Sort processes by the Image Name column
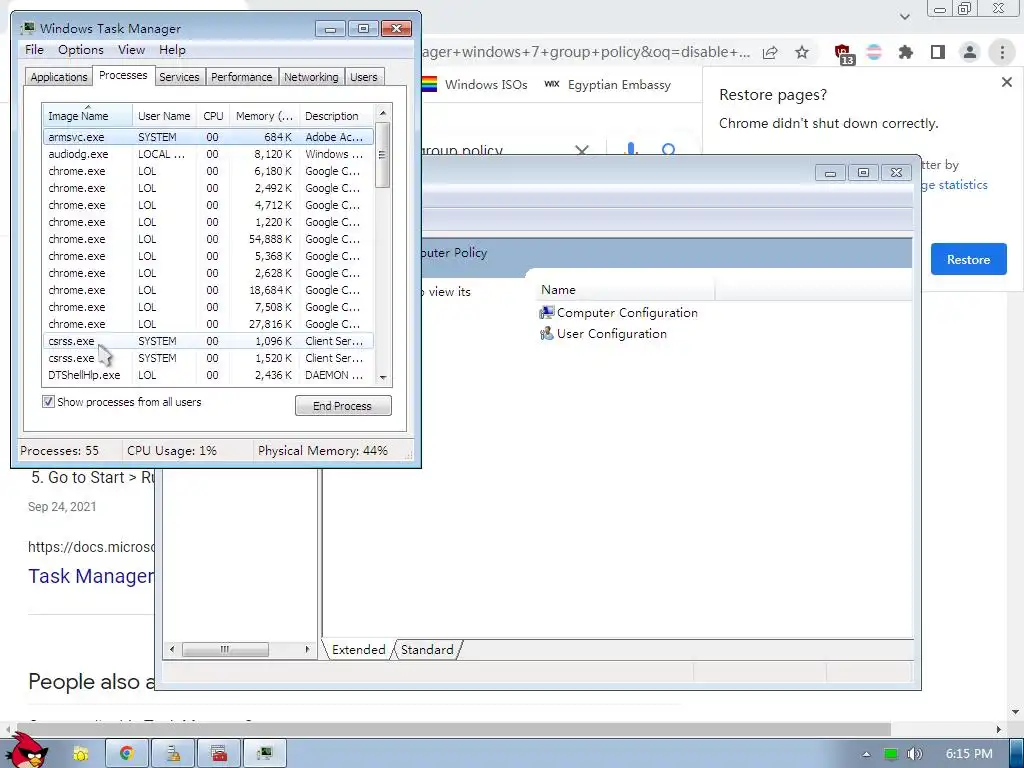 pyautogui.click(x=88, y=116)
